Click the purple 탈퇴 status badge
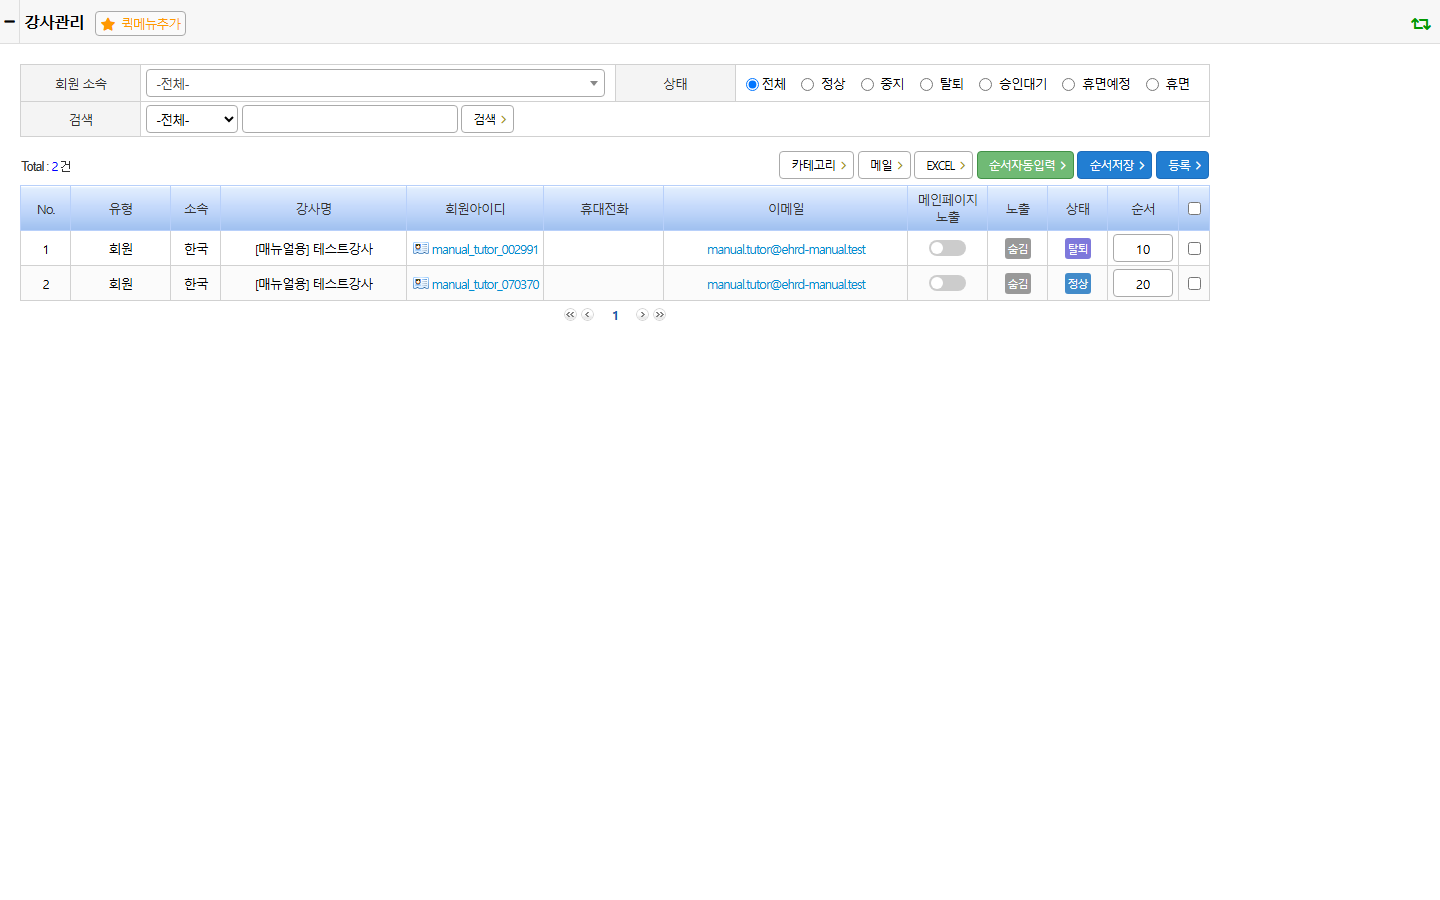Screen dimensions: 1440x900 [1078, 248]
